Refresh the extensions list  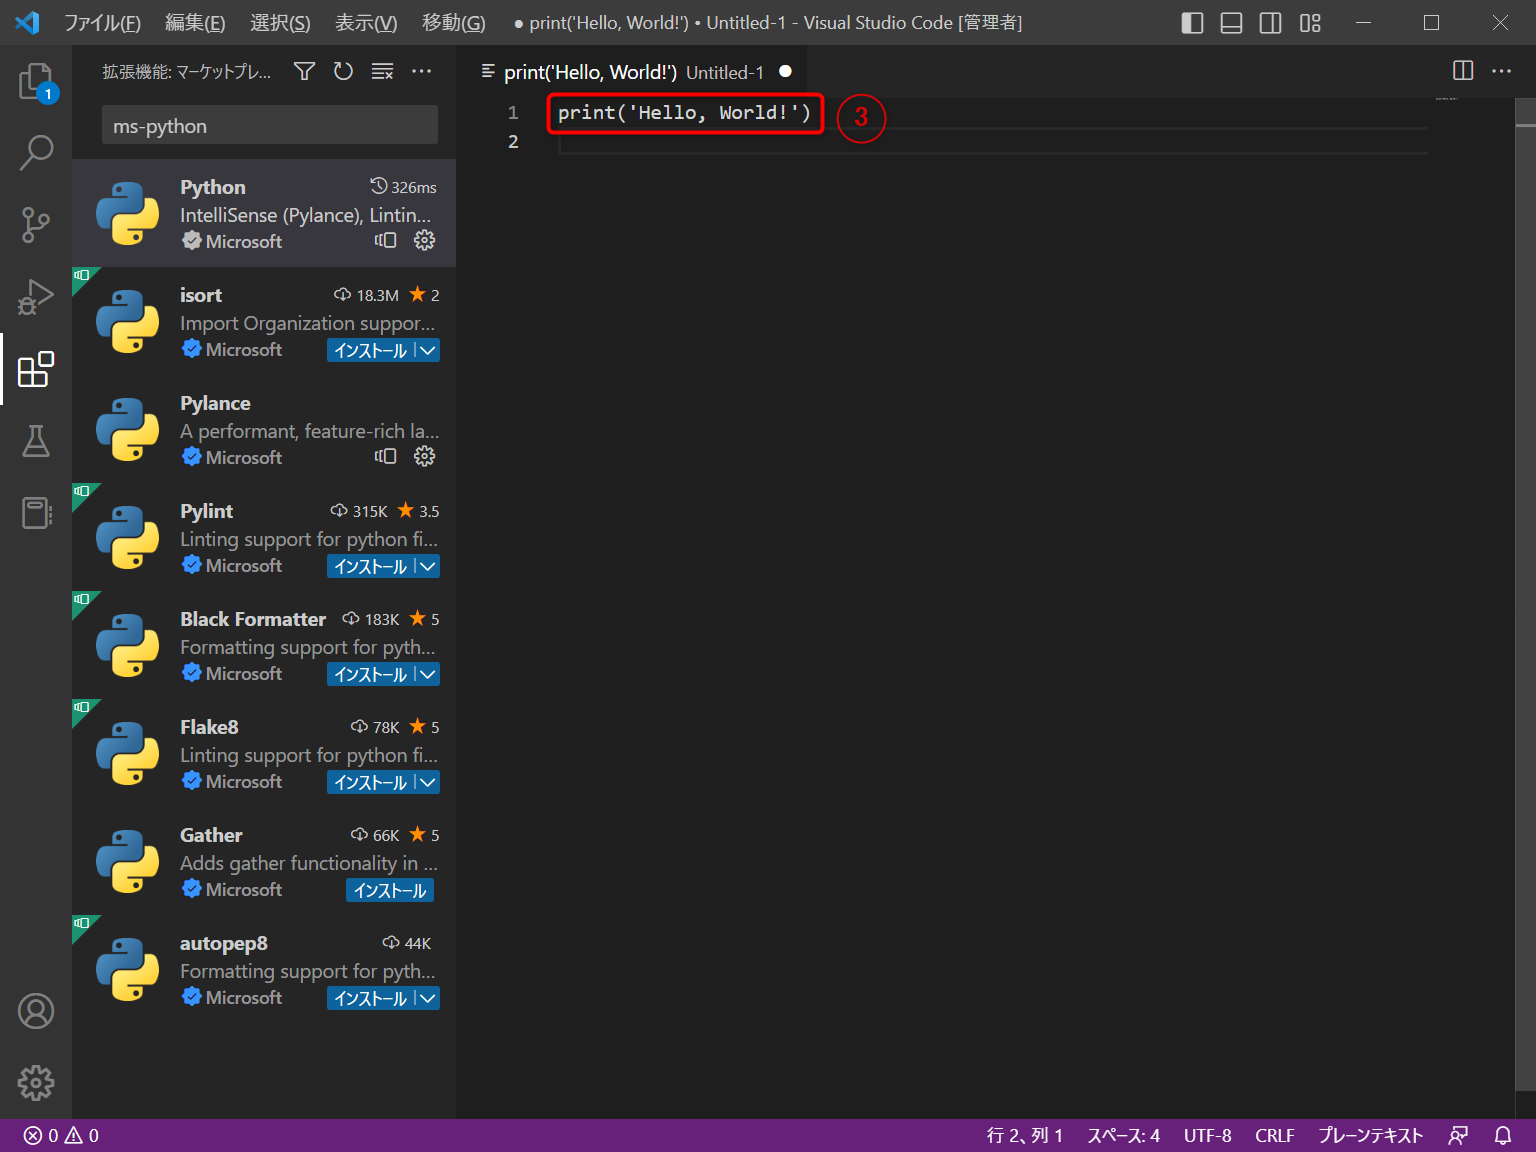pos(343,71)
